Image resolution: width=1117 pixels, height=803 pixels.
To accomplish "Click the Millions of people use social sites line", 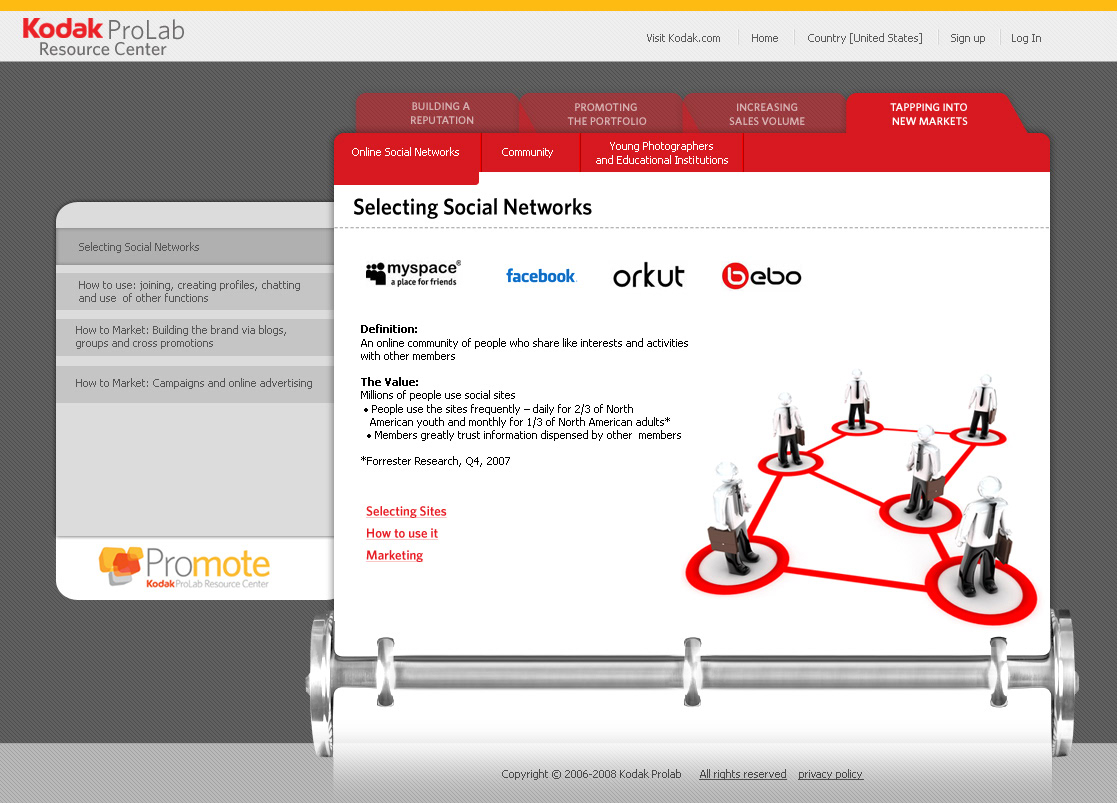I will tap(437, 395).
